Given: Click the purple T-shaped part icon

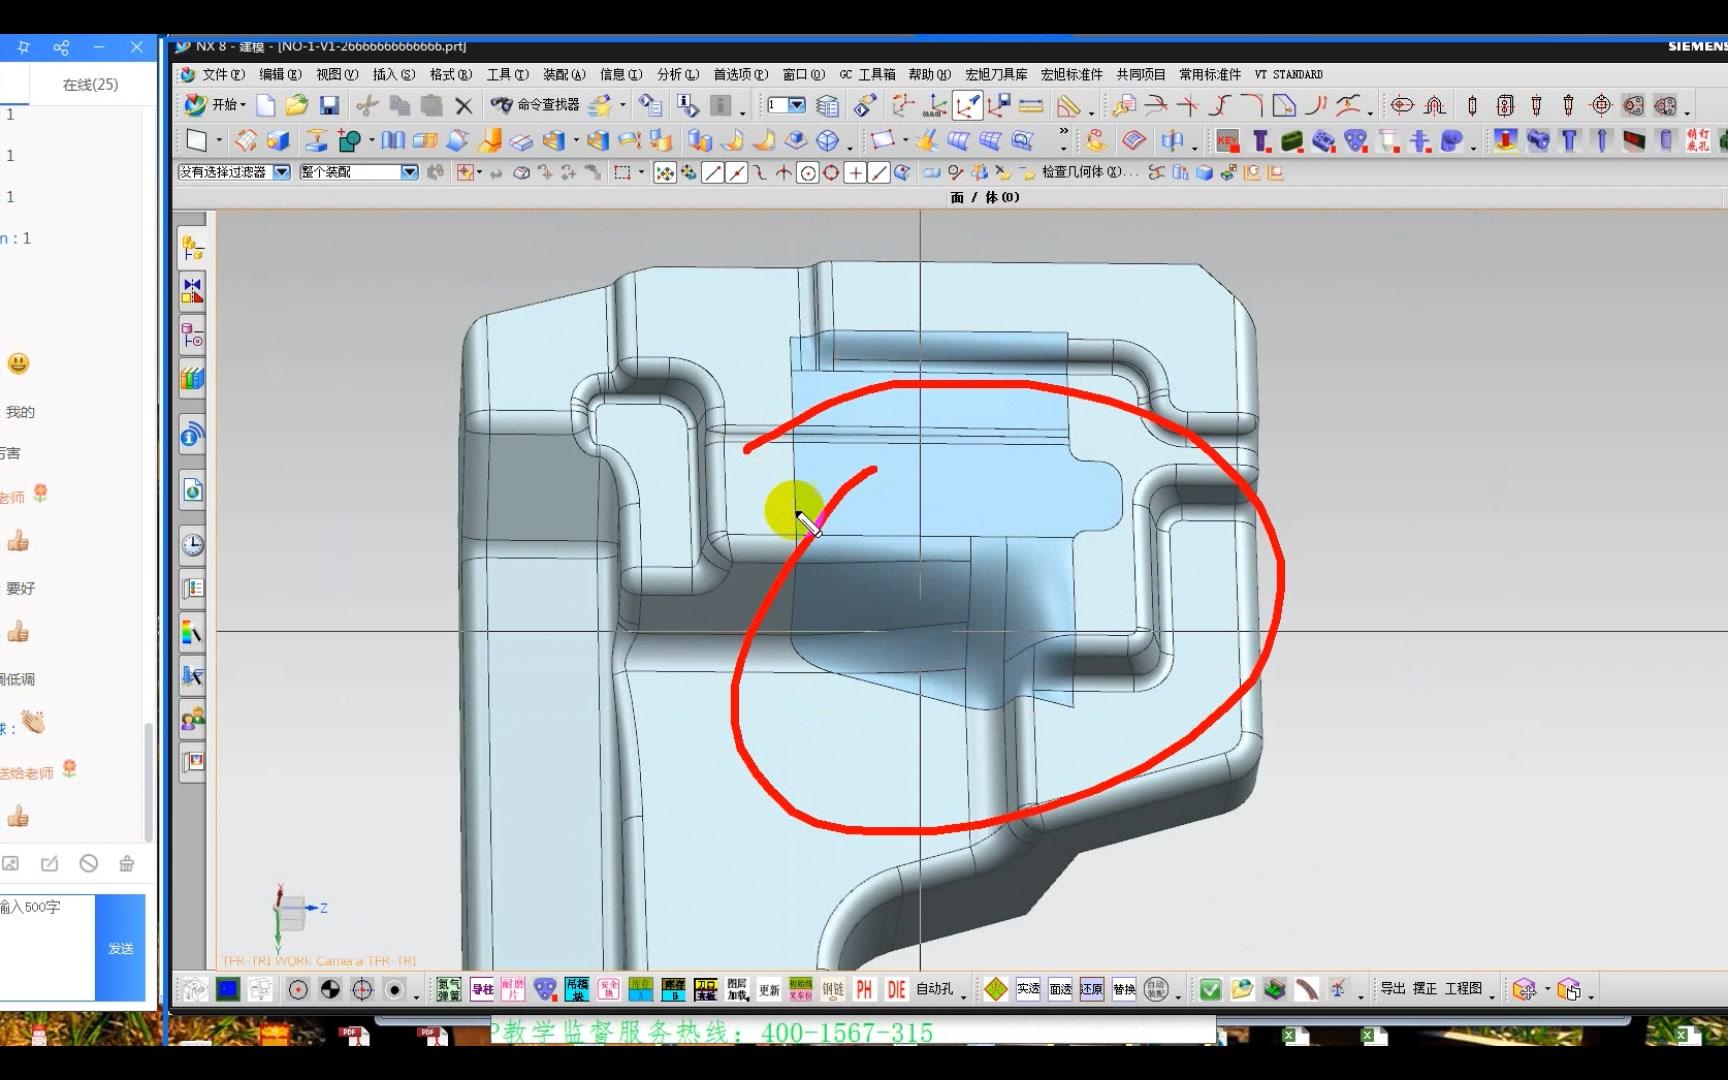Looking at the screenshot, I should point(1260,141).
